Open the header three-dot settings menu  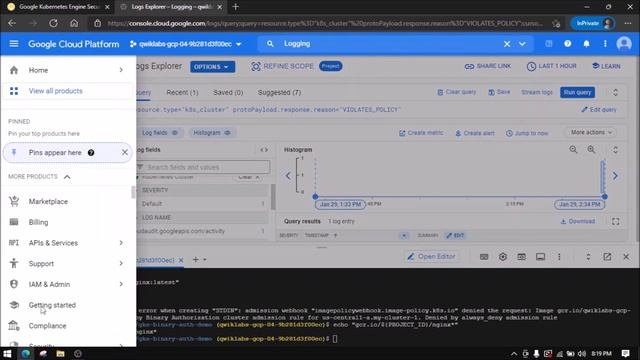pyautogui.click(x=605, y=44)
